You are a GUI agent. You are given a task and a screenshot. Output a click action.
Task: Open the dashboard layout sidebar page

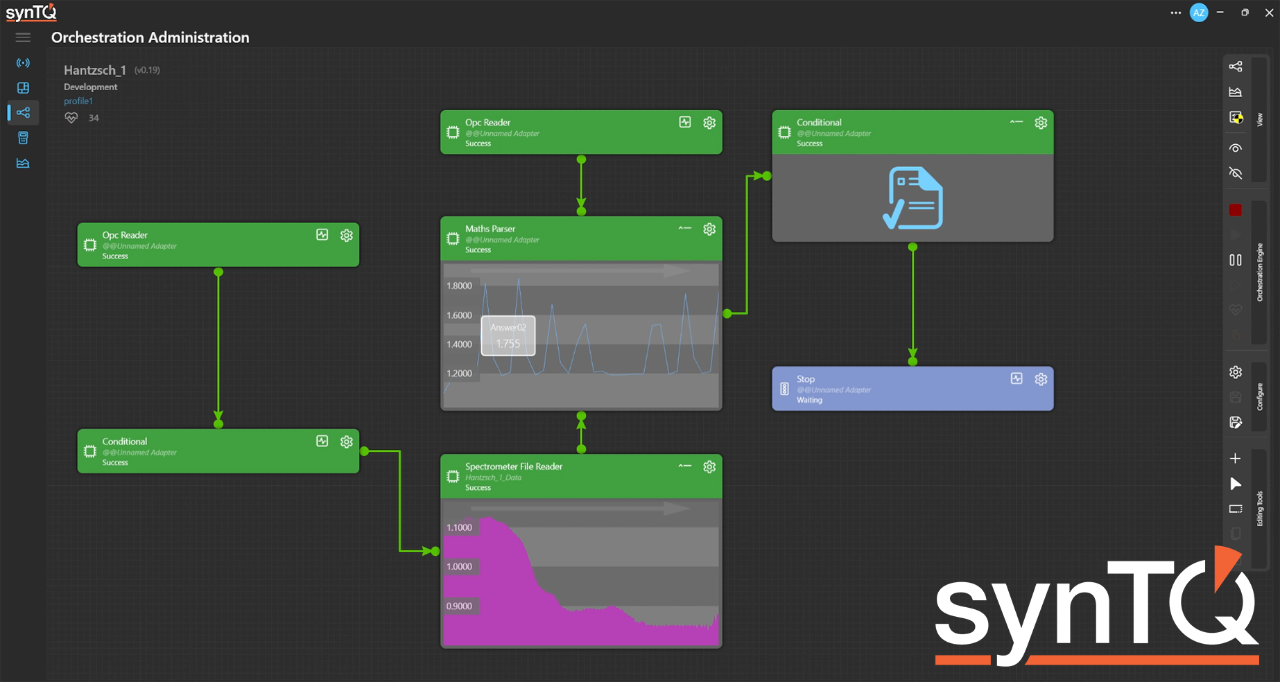pyautogui.click(x=23, y=88)
